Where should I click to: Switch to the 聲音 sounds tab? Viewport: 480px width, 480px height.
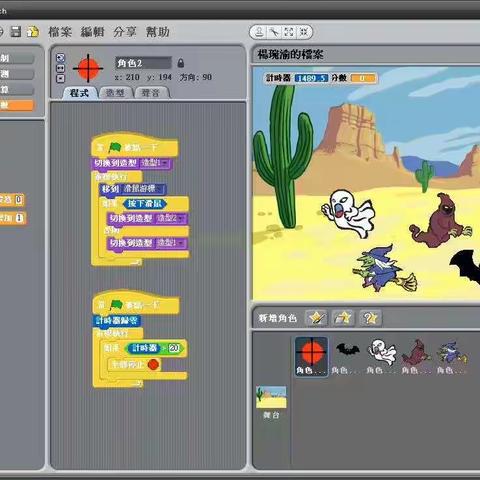151,93
